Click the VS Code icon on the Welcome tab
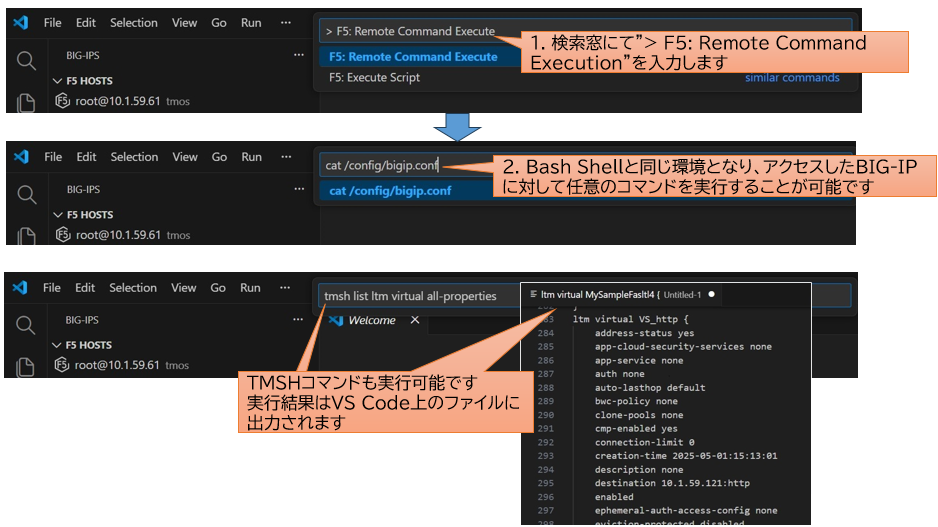 [336, 321]
